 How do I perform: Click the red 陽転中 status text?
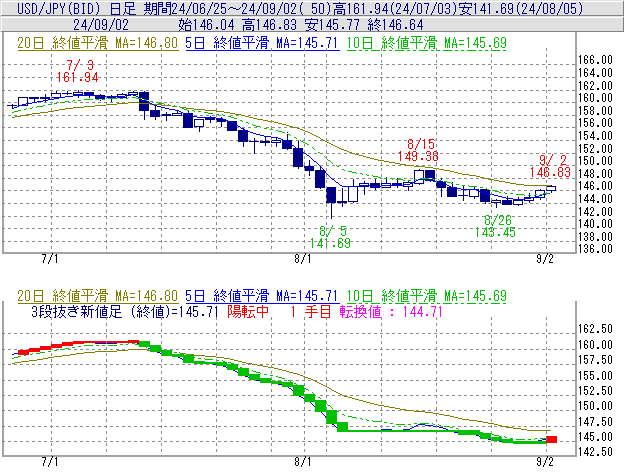pyautogui.click(x=248, y=311)
